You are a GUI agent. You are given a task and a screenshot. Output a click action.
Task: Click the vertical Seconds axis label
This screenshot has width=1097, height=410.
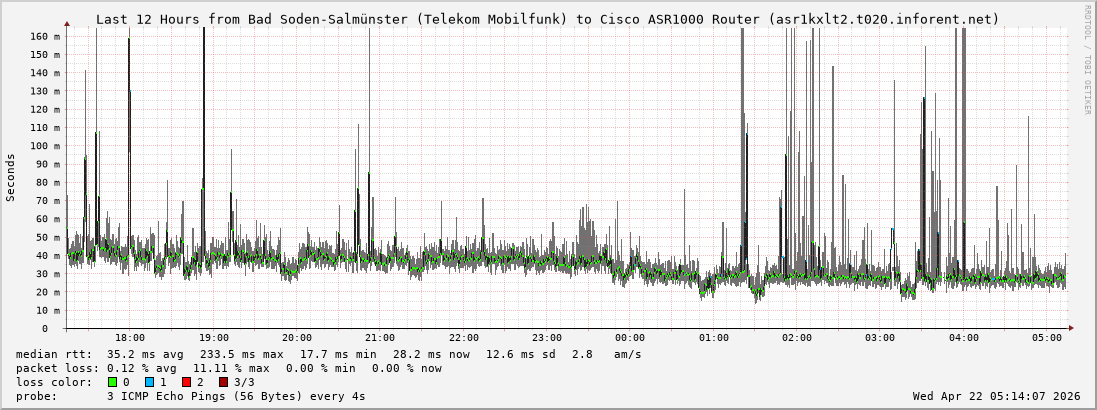[x=11, y=178]
